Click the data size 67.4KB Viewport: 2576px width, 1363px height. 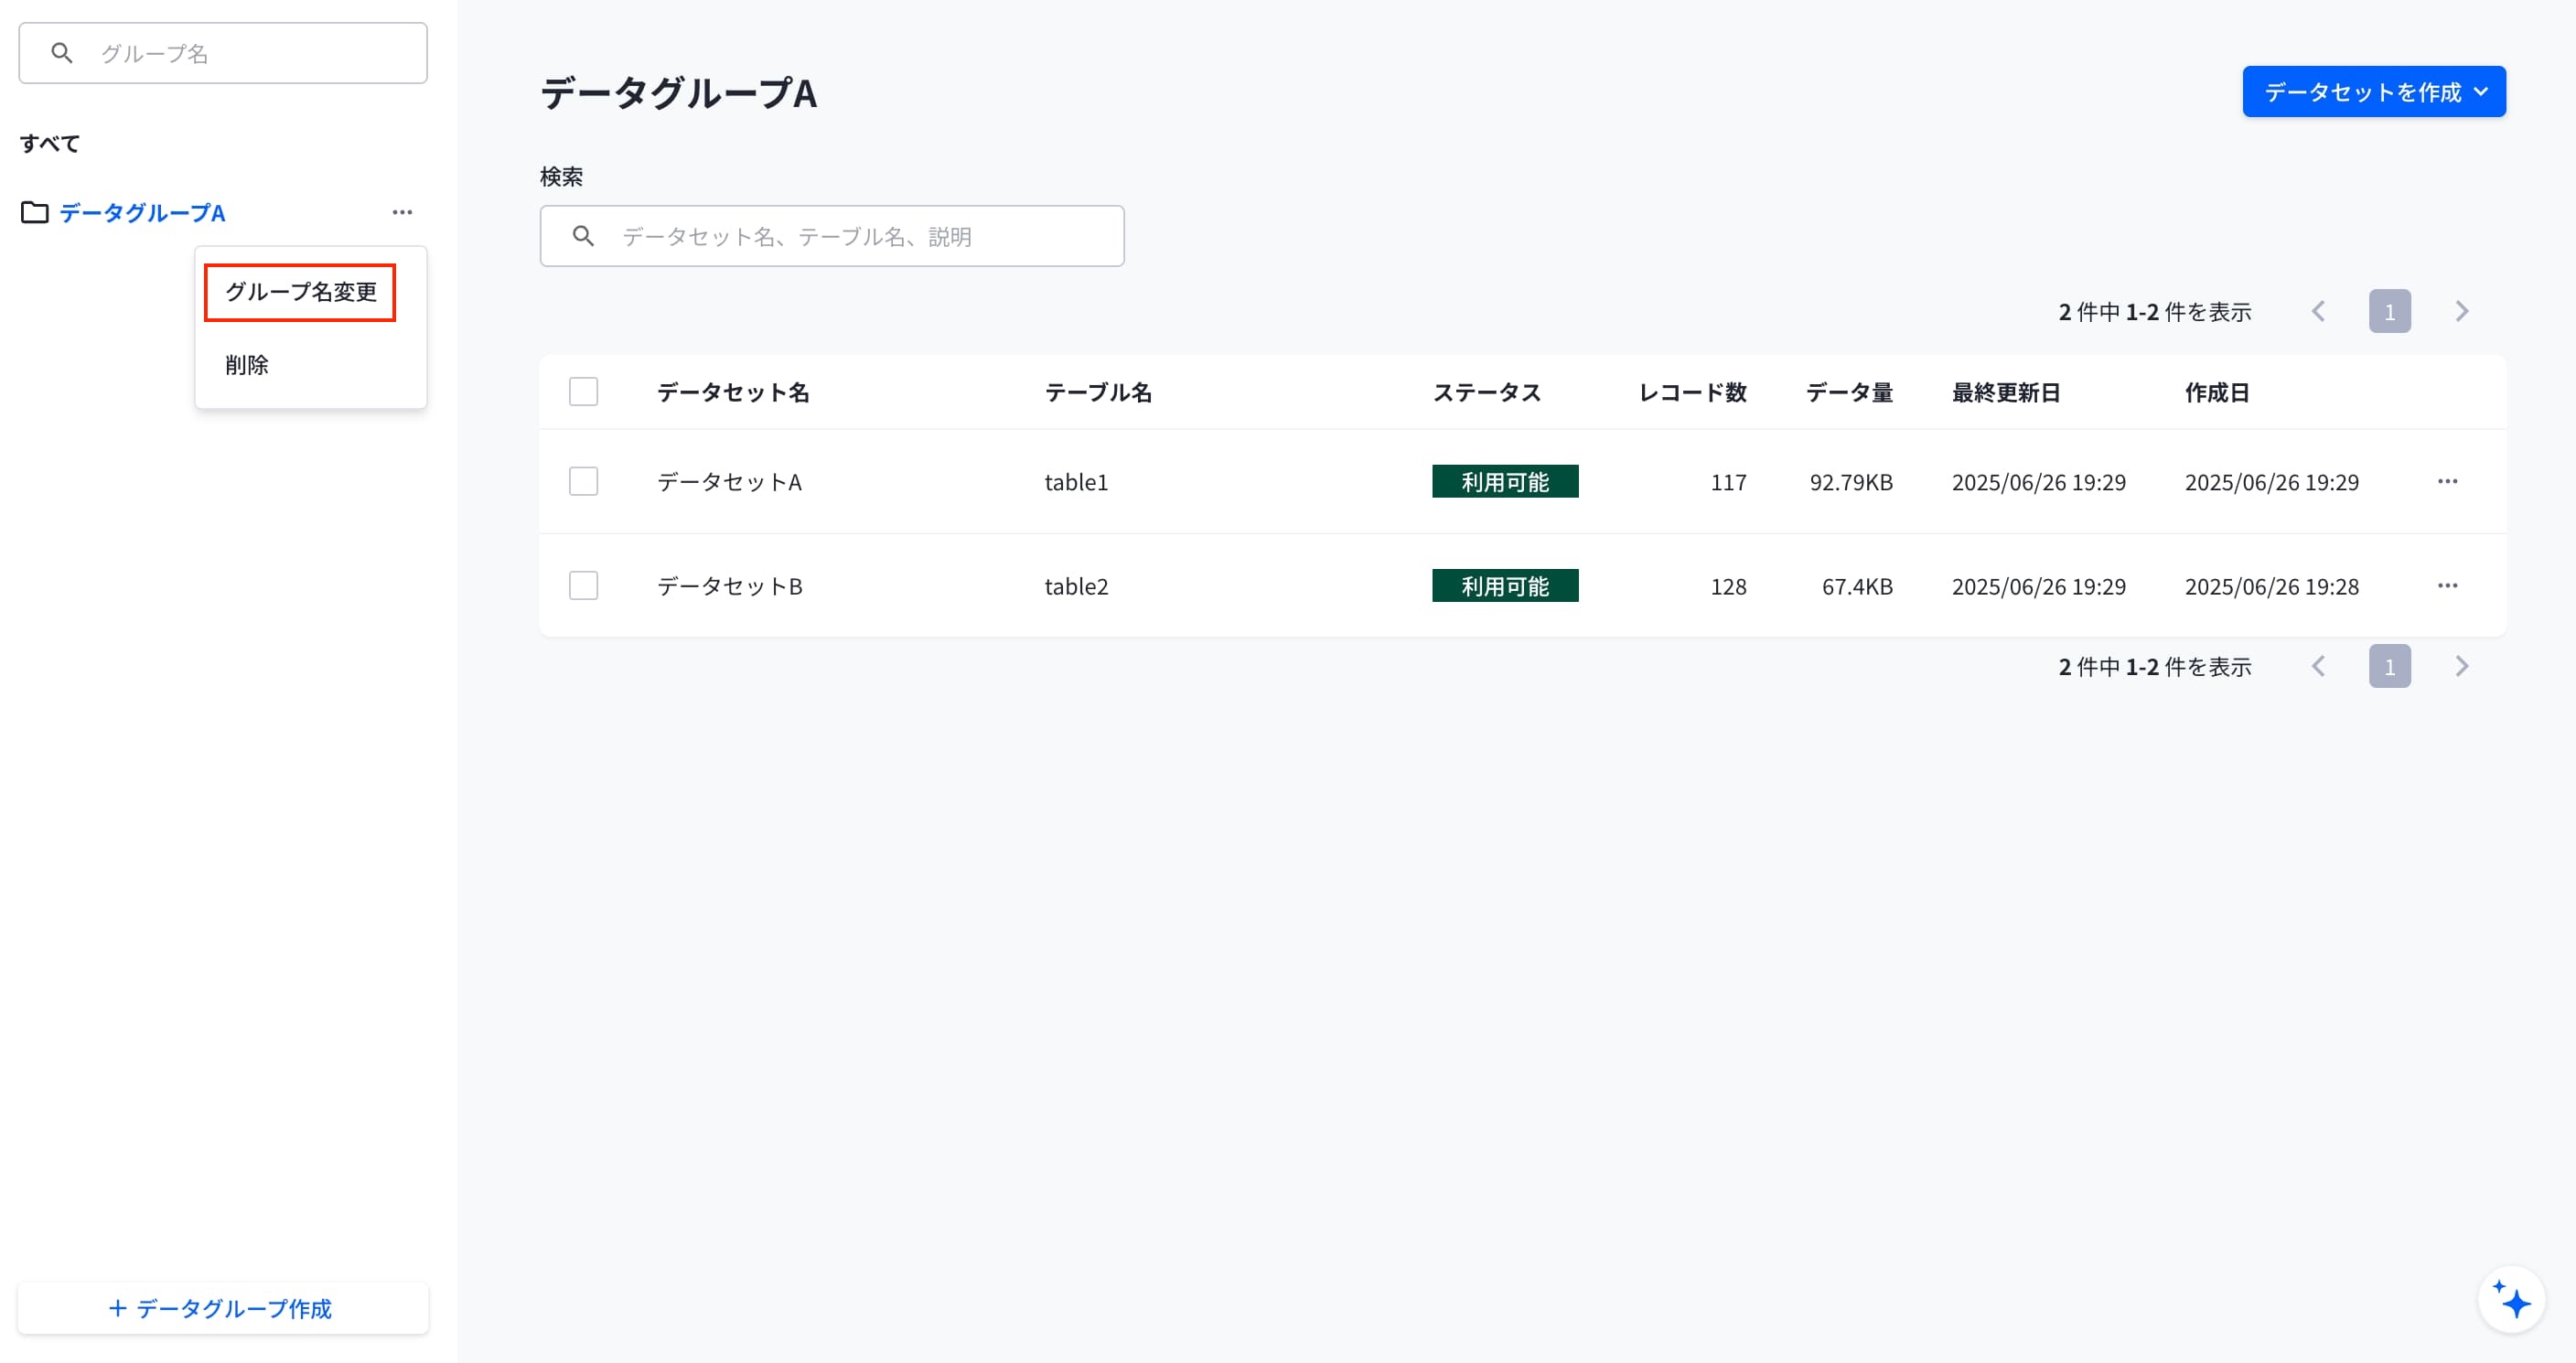pos(1857,586)
